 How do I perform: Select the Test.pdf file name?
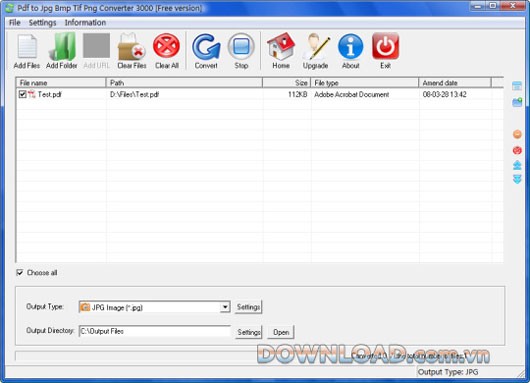(49, 94)
